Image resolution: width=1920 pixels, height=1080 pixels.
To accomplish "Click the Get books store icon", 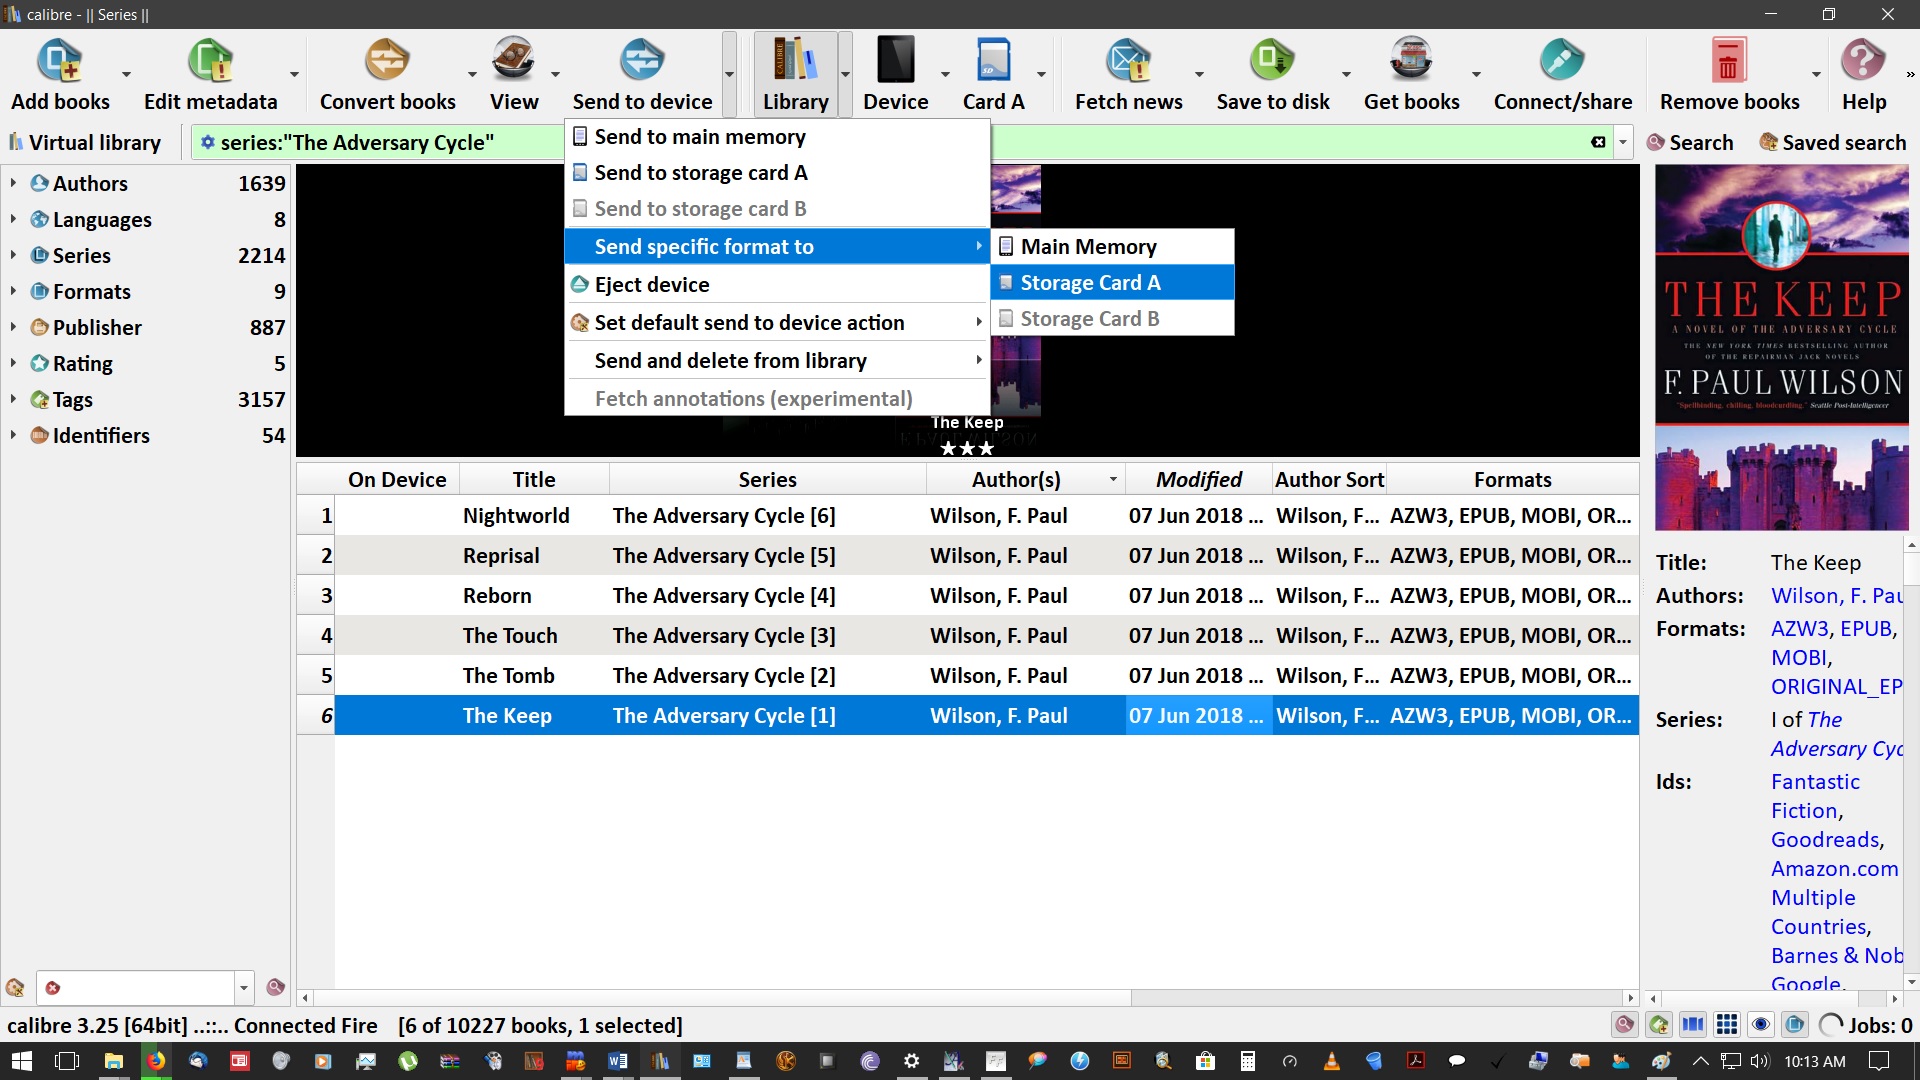I will pyautogui.click(x=1411, y=62).
